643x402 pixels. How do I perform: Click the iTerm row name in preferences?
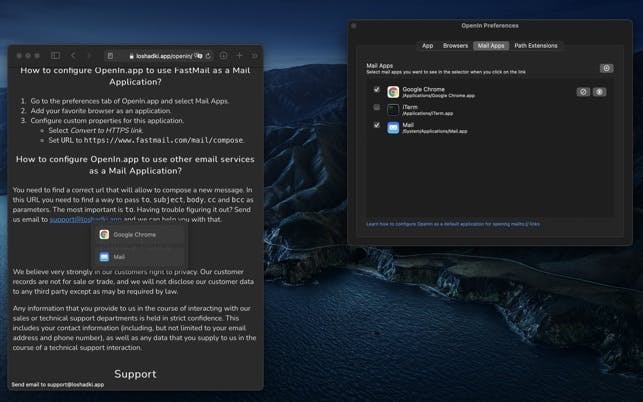point(410,107)
